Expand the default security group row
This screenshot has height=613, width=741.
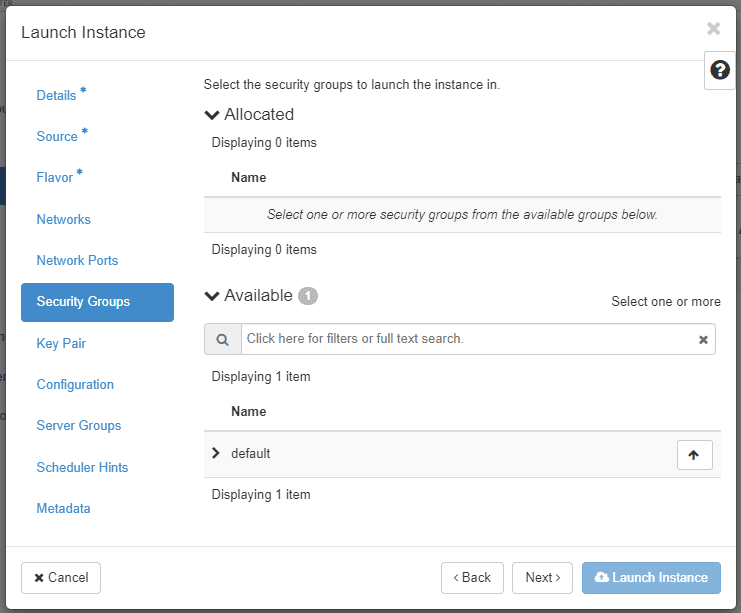[x=216, y=454]
